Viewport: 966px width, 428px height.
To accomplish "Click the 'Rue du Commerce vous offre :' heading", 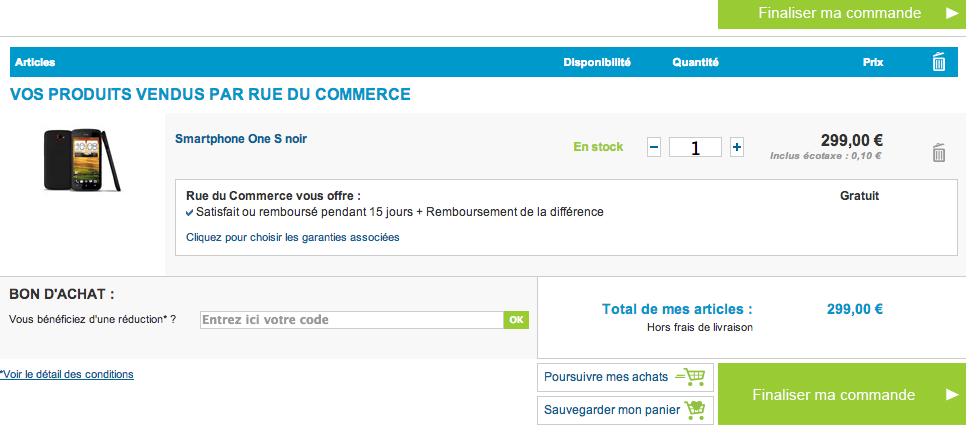I will [x=274, y=196].
